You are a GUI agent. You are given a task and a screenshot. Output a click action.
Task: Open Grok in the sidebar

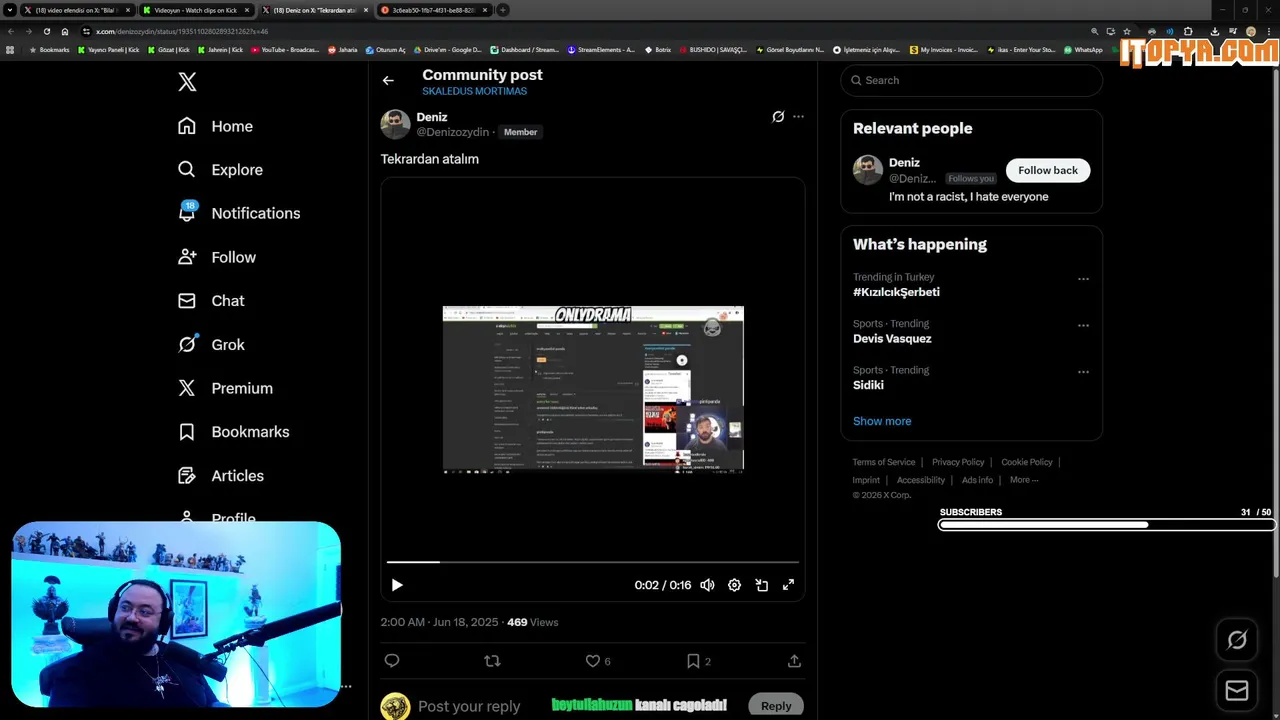pos(210,344)
